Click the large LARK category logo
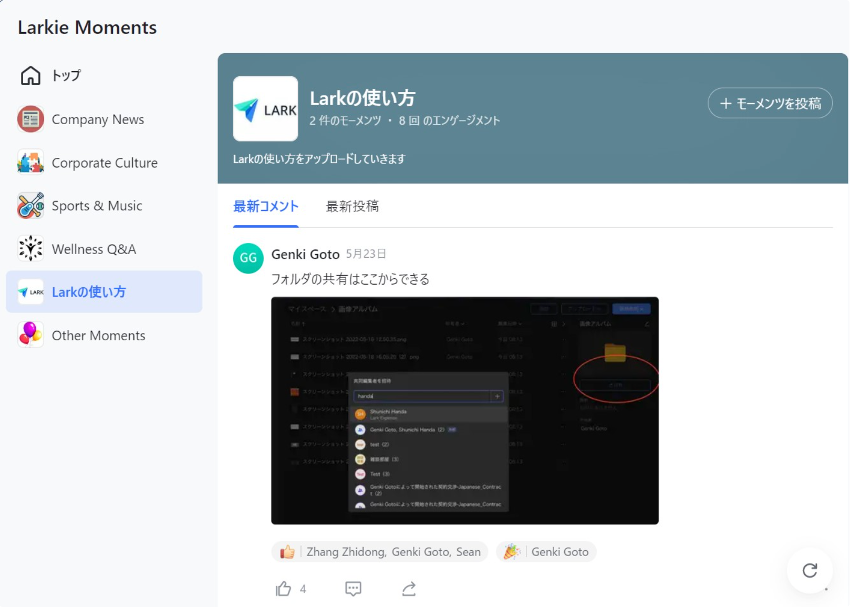Screen dimensions: 850x608 (265, 109)
